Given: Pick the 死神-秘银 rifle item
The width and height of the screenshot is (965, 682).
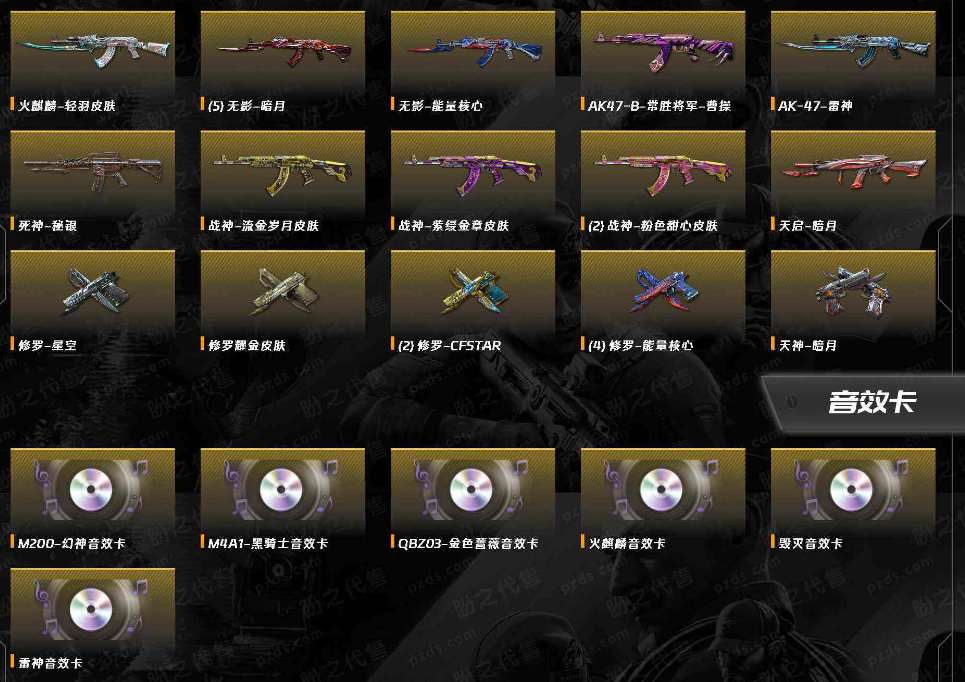Looking at the screenshot, I should pyautogui.click(x=93, y=172).
